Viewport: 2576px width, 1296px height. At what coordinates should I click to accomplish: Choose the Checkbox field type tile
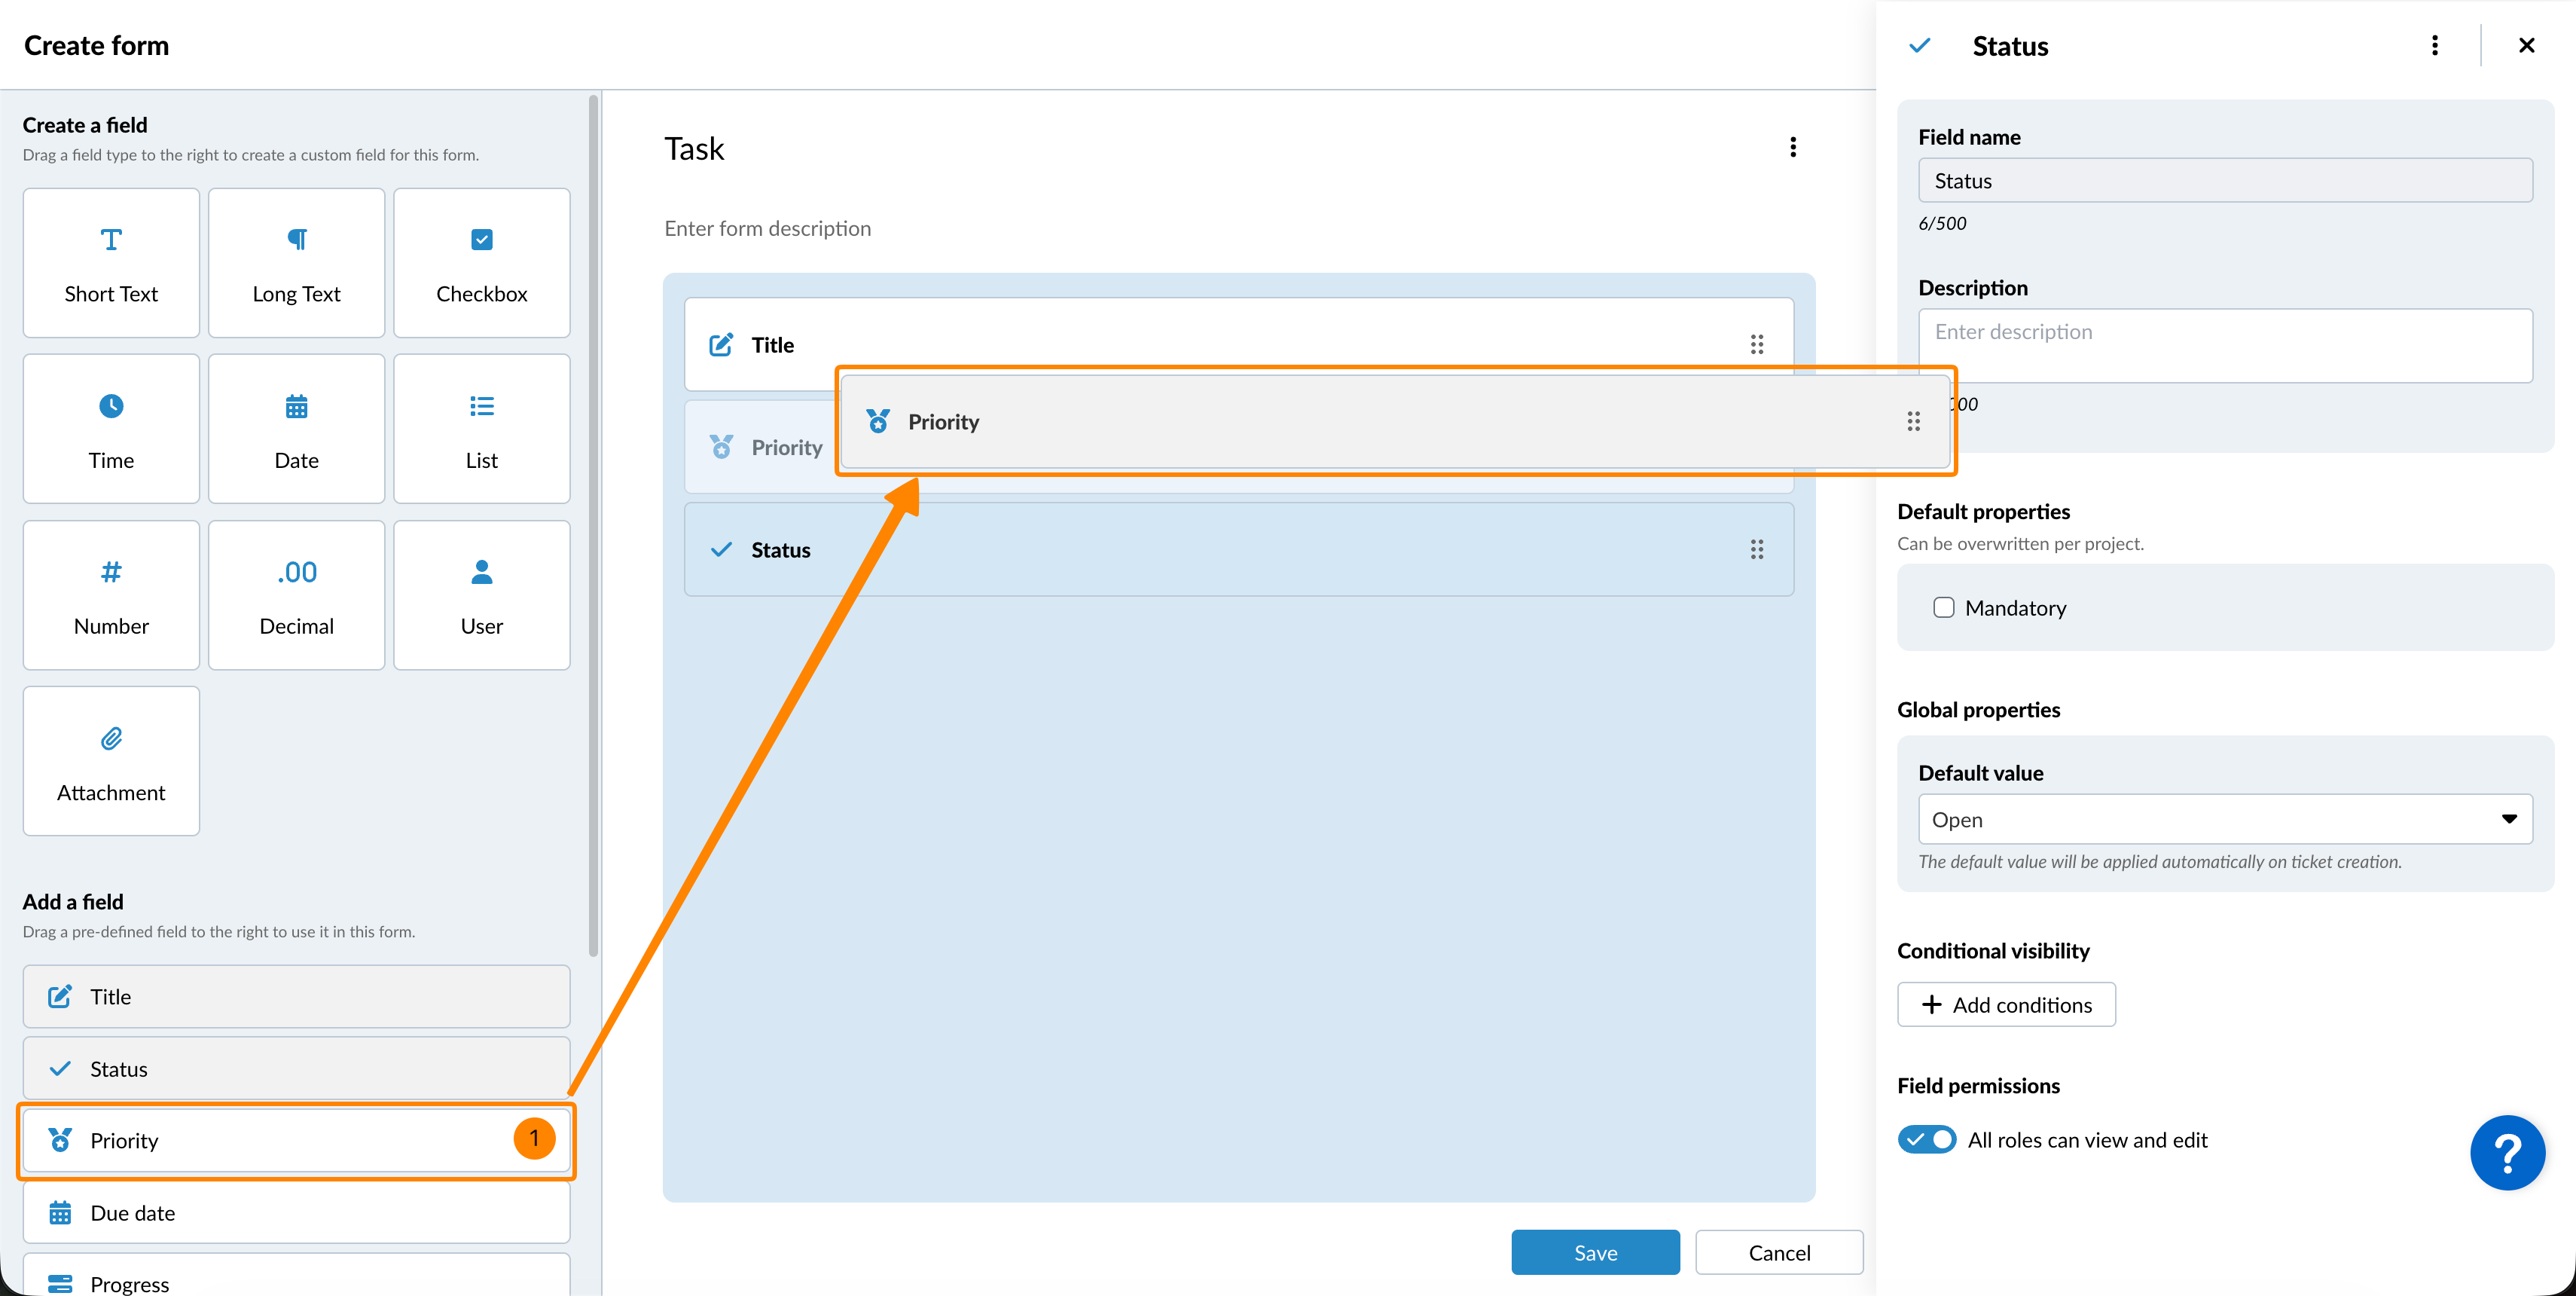481,263
